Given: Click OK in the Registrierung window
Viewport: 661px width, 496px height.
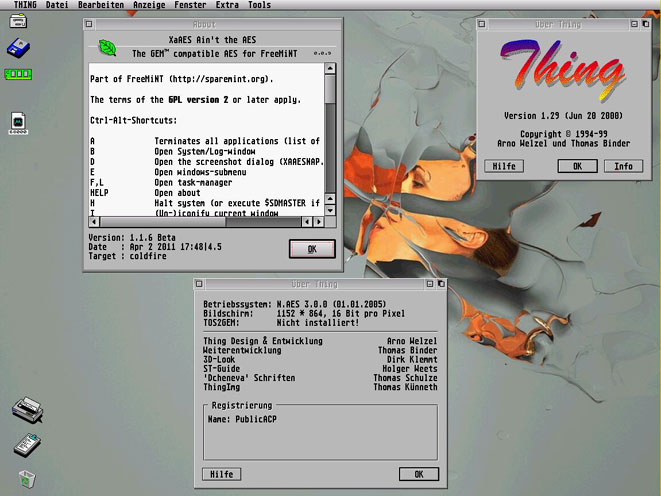Looking at the screenshot, I should click(419, 474).
